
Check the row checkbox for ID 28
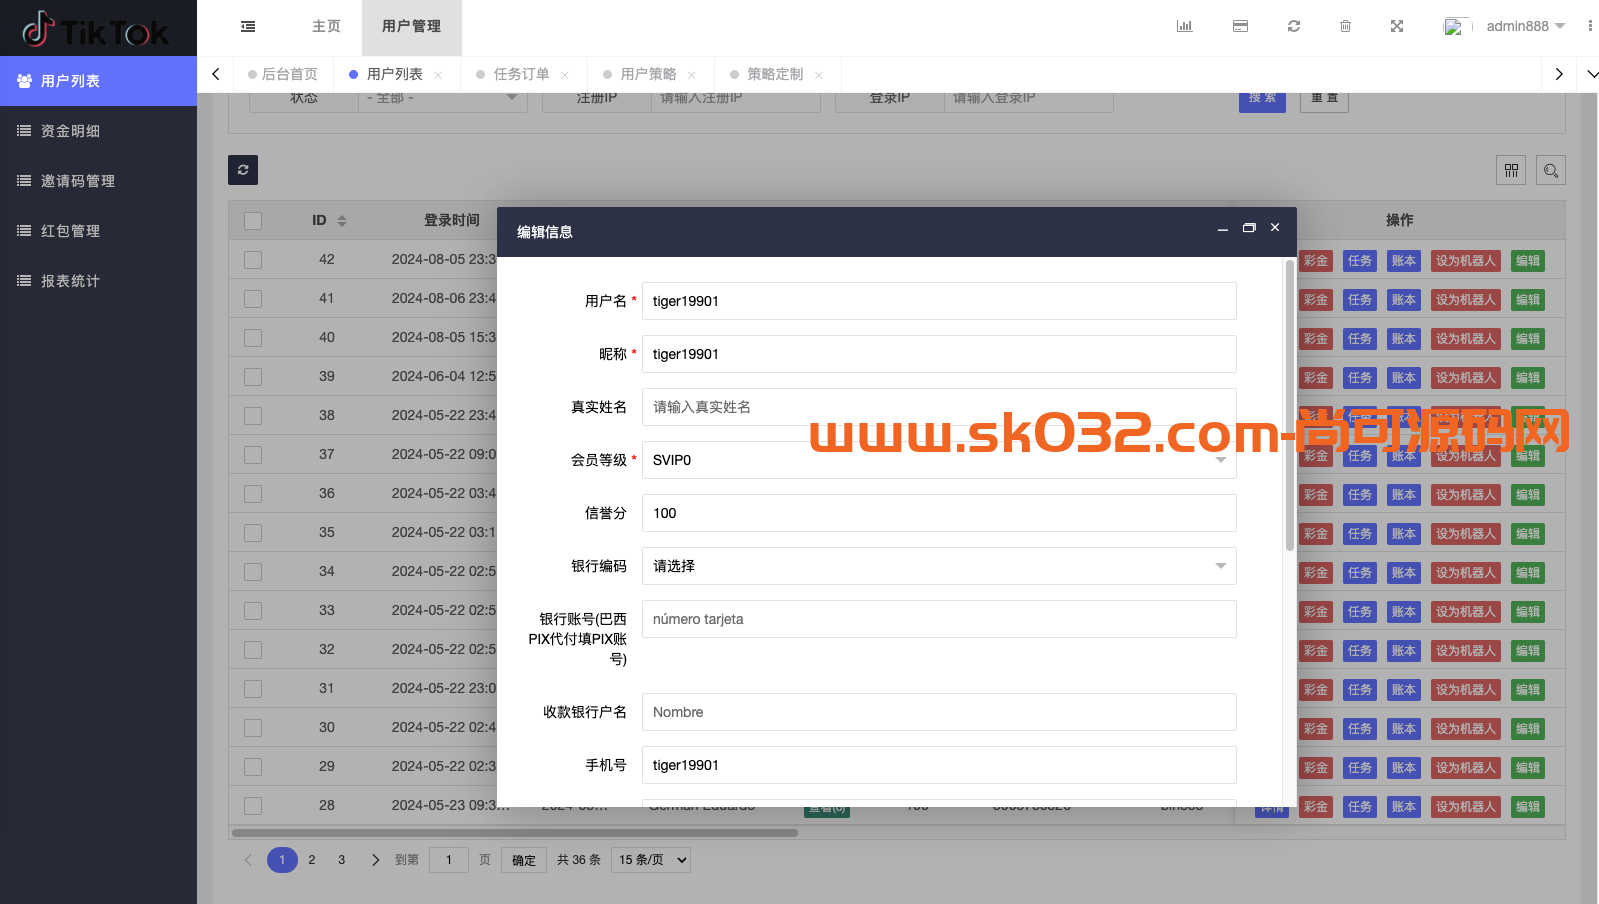(x=253, y=806)
